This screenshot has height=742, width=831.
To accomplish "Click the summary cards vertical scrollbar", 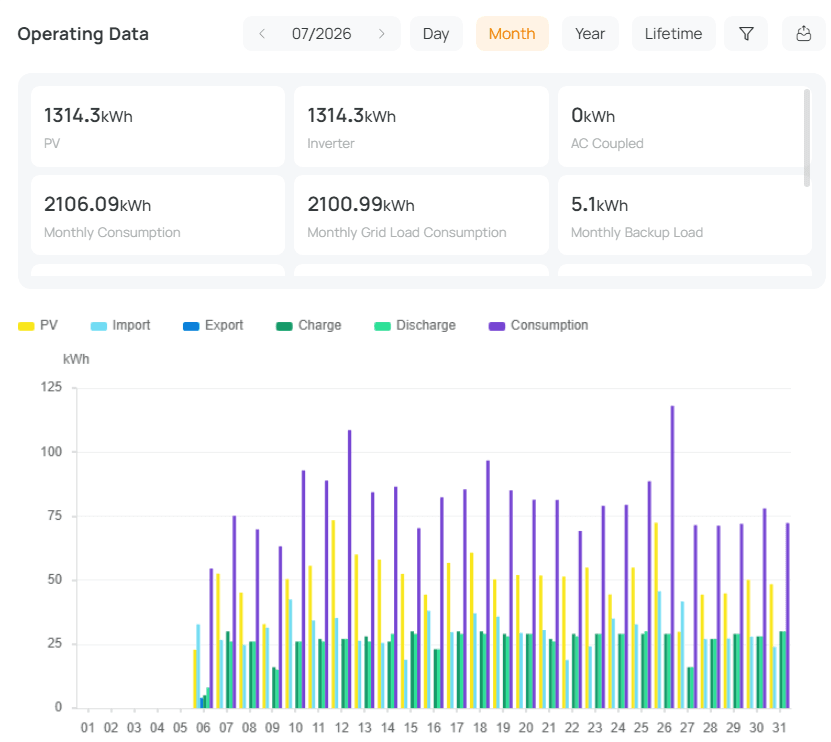I will tap(807, 138).
